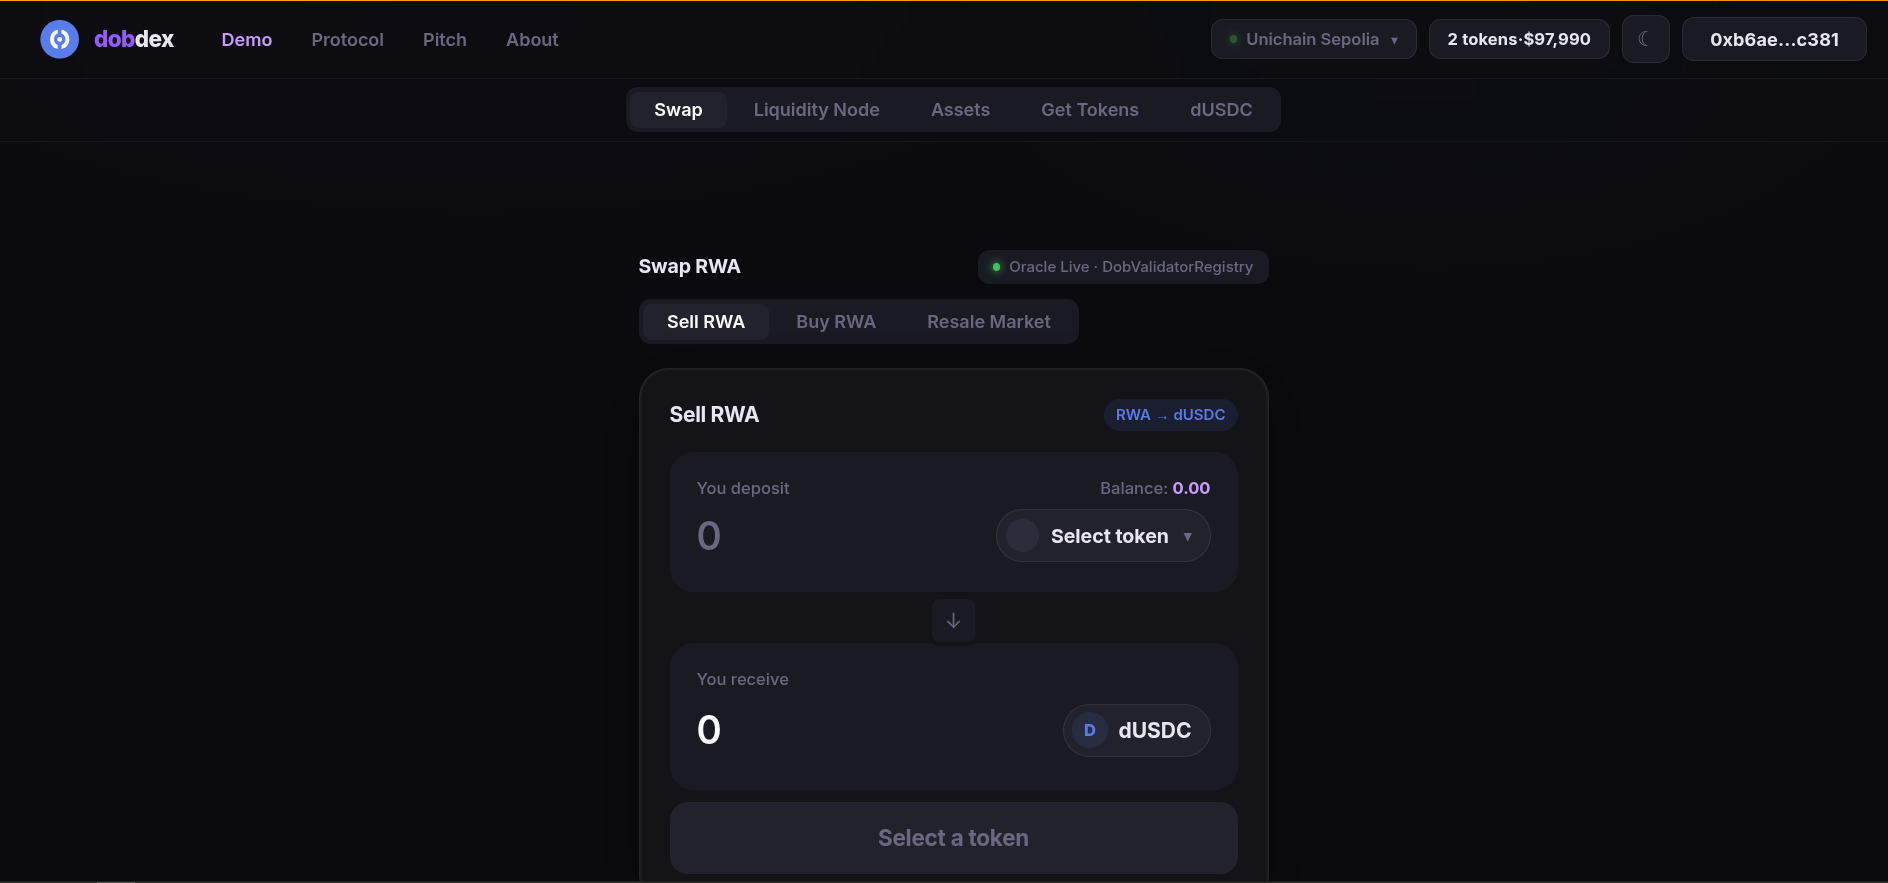Click the dUSDC receive token button
The image size is (1888, 883).
(1136, 730)
